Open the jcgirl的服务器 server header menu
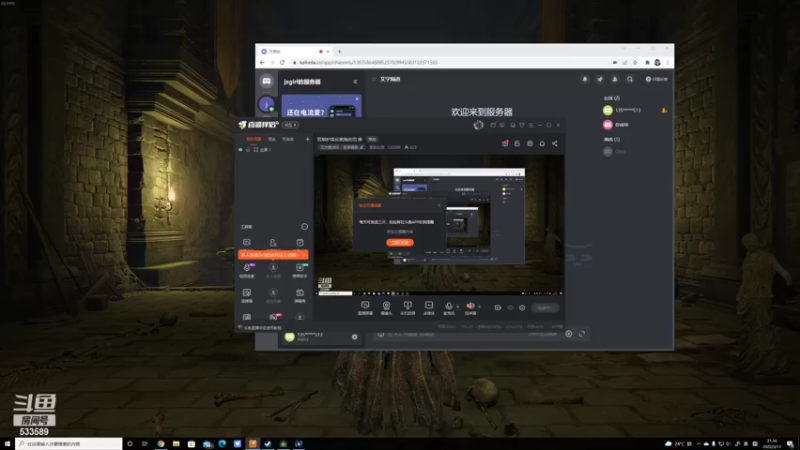Viewport: 800px width, 450px height. click(x=302, y=82)
